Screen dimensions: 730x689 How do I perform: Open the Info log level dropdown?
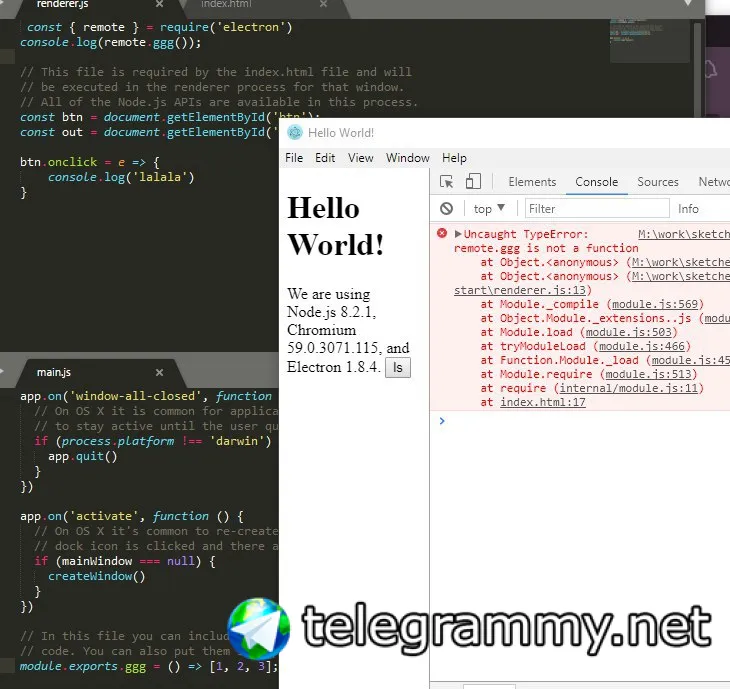[x=688, y=209]
